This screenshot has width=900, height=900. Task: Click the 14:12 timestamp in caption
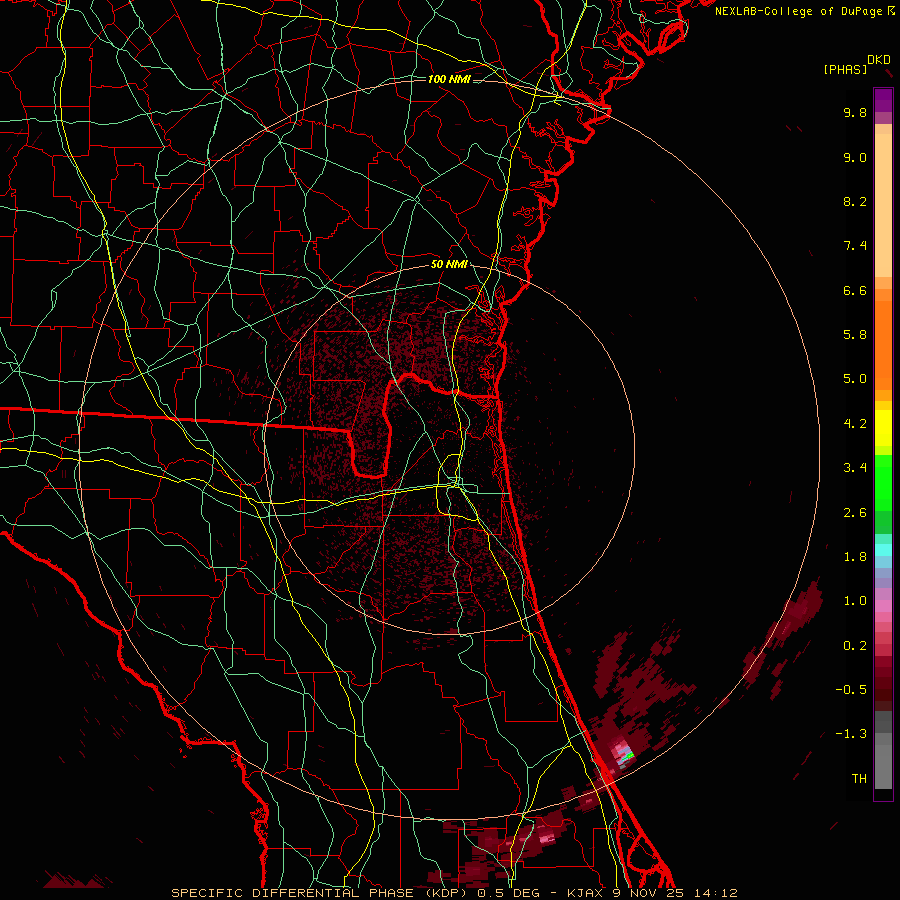715,893
